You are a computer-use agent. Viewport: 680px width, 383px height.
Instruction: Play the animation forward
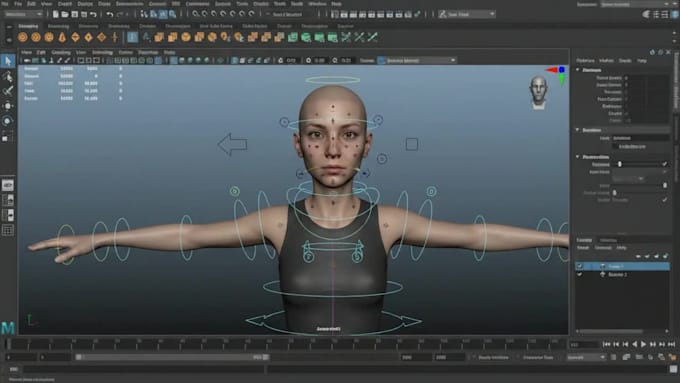644,344
